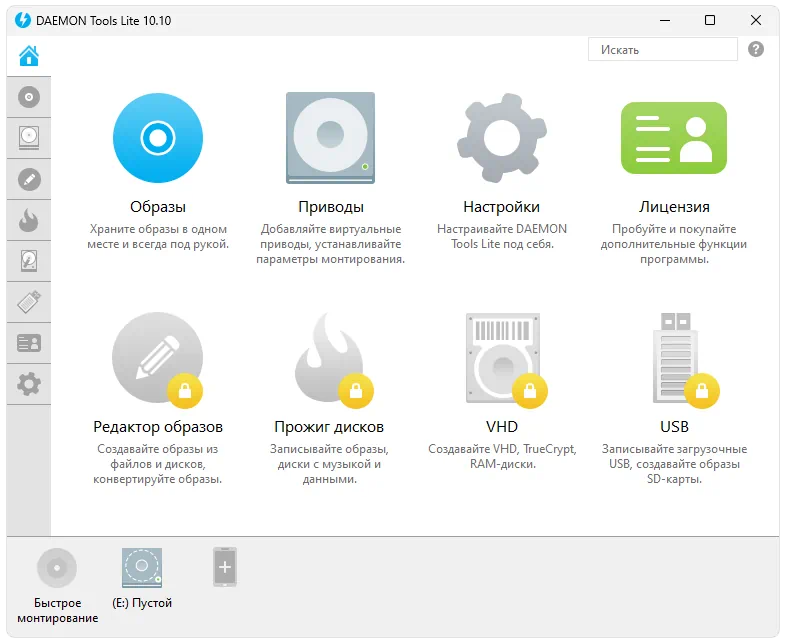This screenshot has height=643, width=785.
Task: Click the Быстрое монтирование label
Action: click(x=58, y=610)
